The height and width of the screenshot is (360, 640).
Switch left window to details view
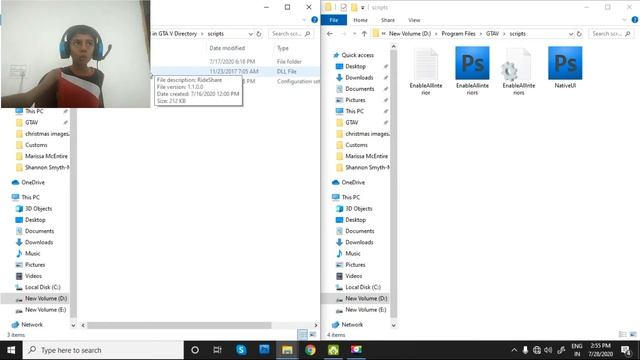click(302, 334)
